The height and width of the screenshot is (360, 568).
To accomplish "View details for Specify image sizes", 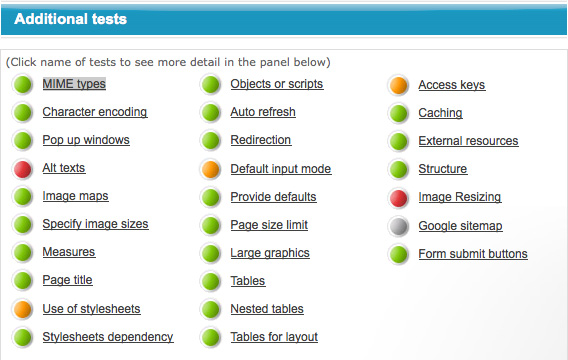I will 95,224.
